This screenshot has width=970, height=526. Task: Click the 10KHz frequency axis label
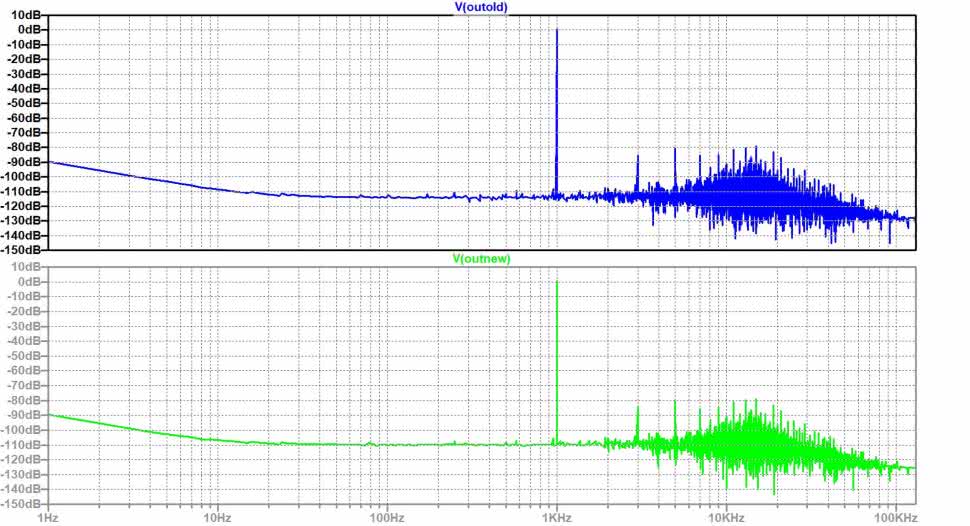tap(726, 517)
